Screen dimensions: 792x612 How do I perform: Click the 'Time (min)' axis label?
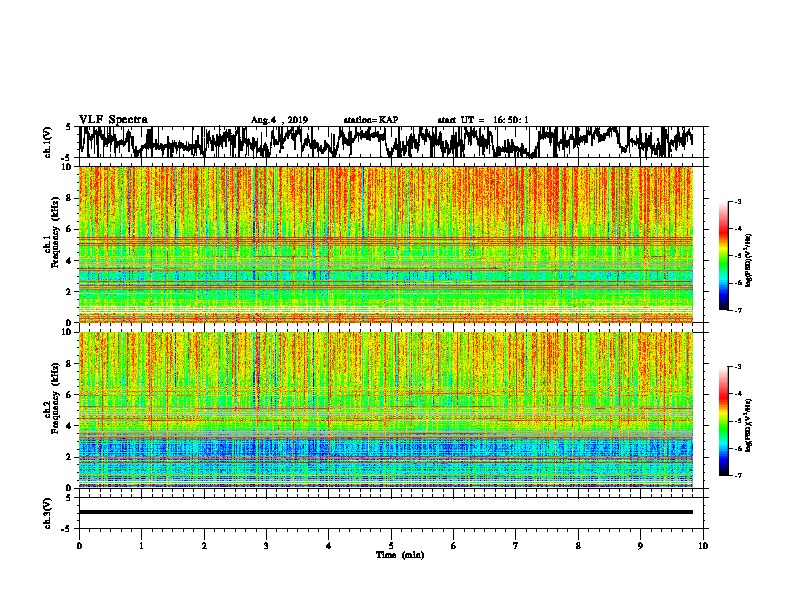[x=400, y=555]
